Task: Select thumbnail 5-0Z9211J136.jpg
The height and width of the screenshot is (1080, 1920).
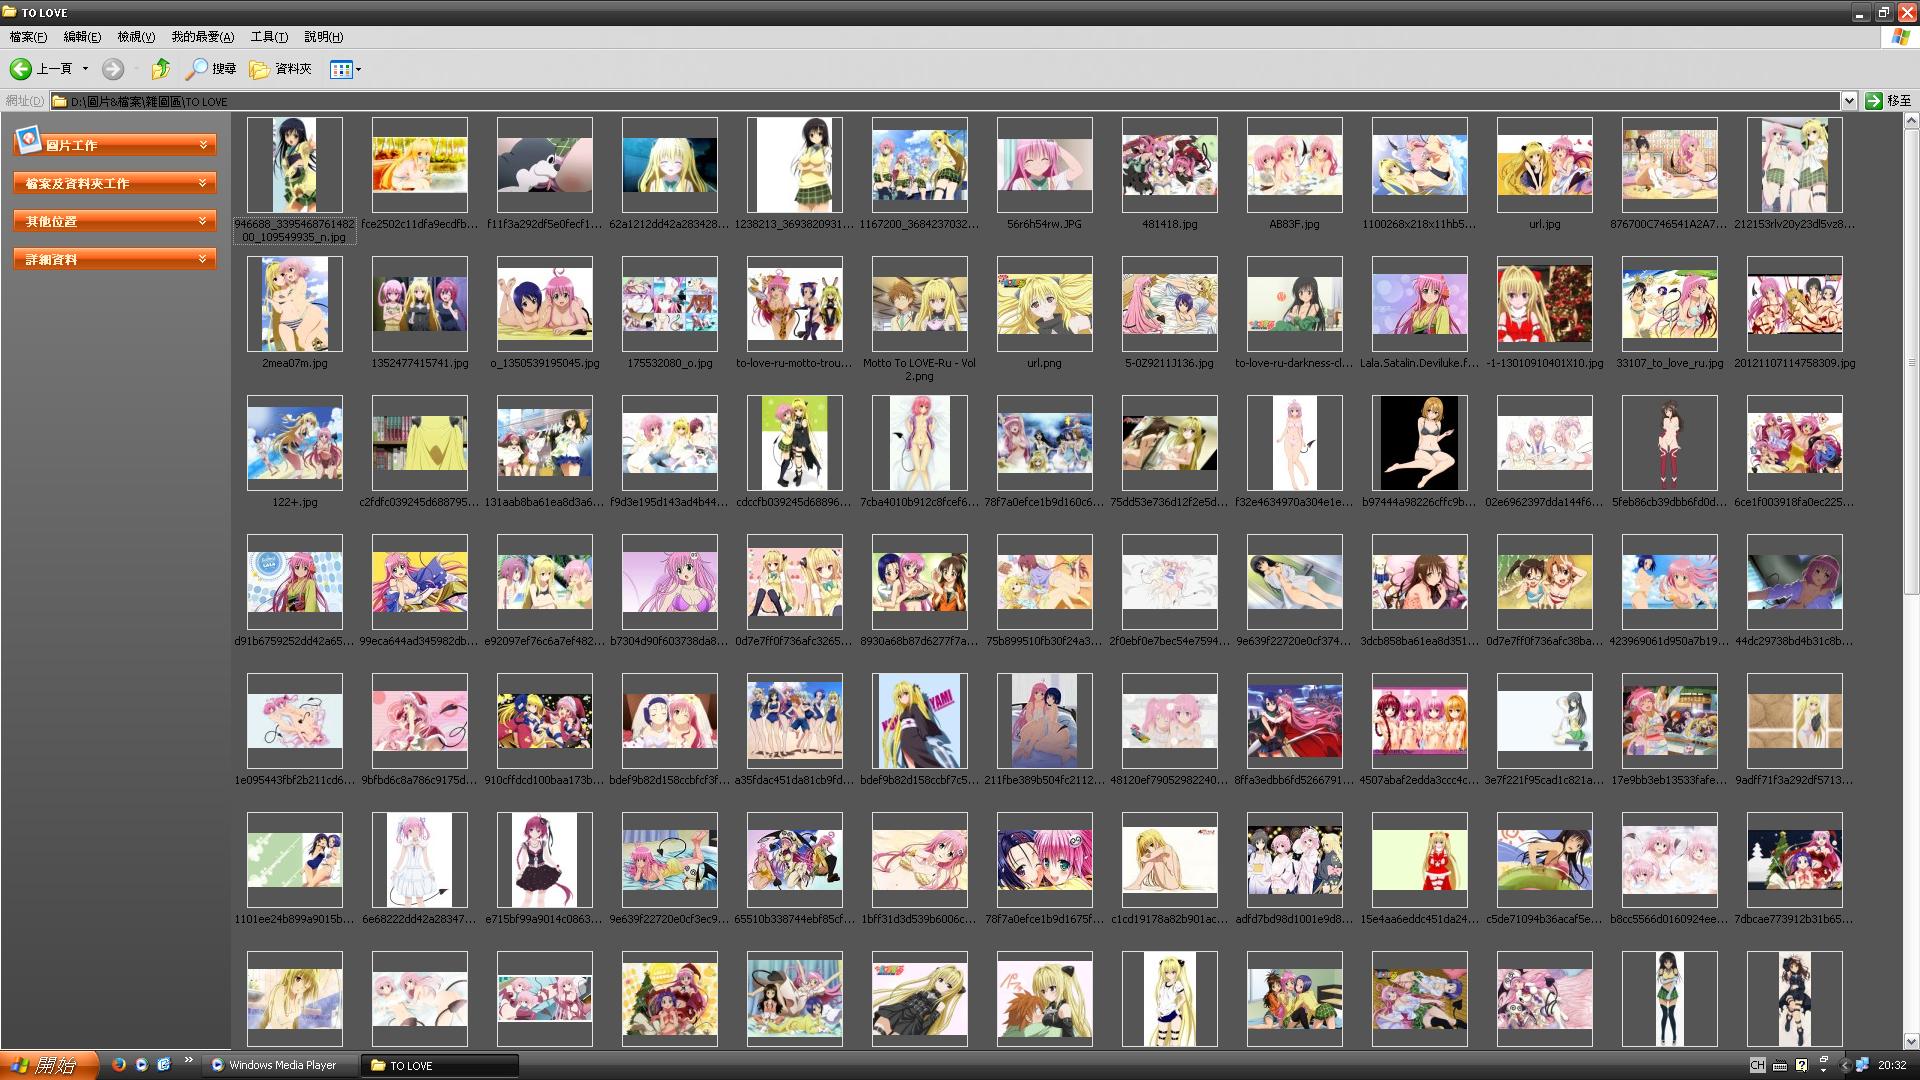Action: 1170,304
